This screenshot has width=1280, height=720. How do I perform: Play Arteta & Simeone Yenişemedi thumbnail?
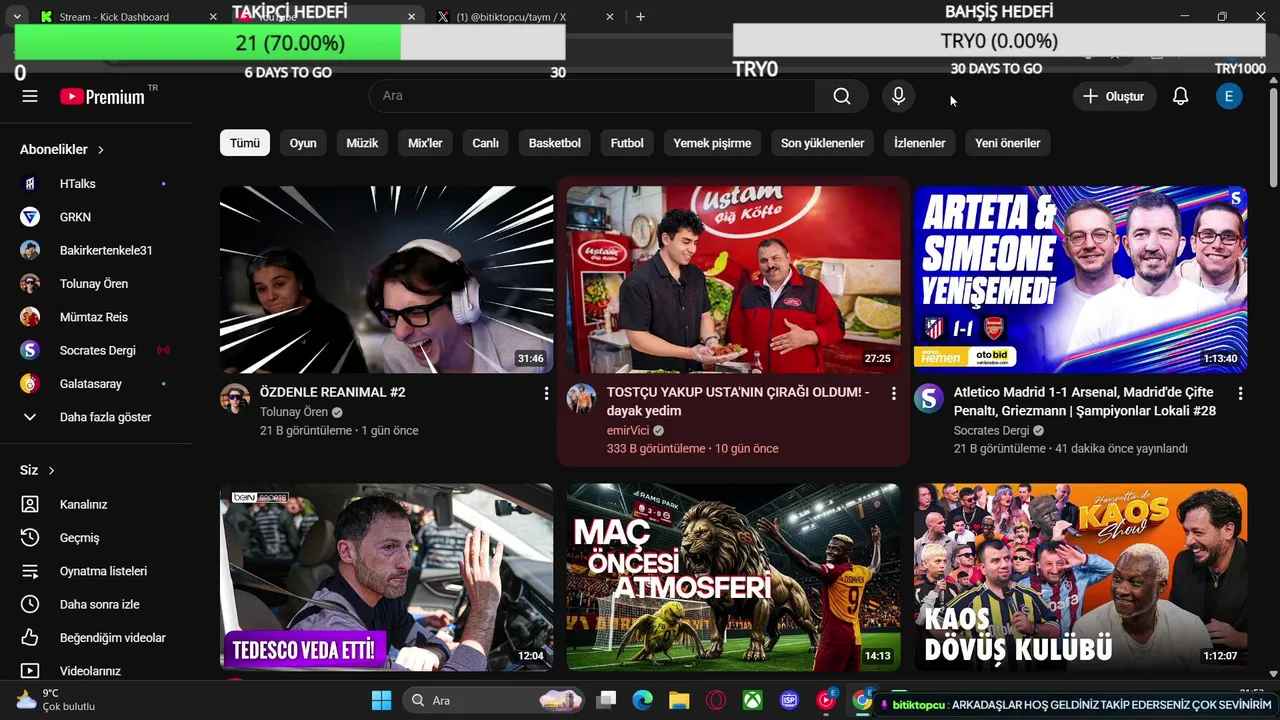[x=1080, y=279]
